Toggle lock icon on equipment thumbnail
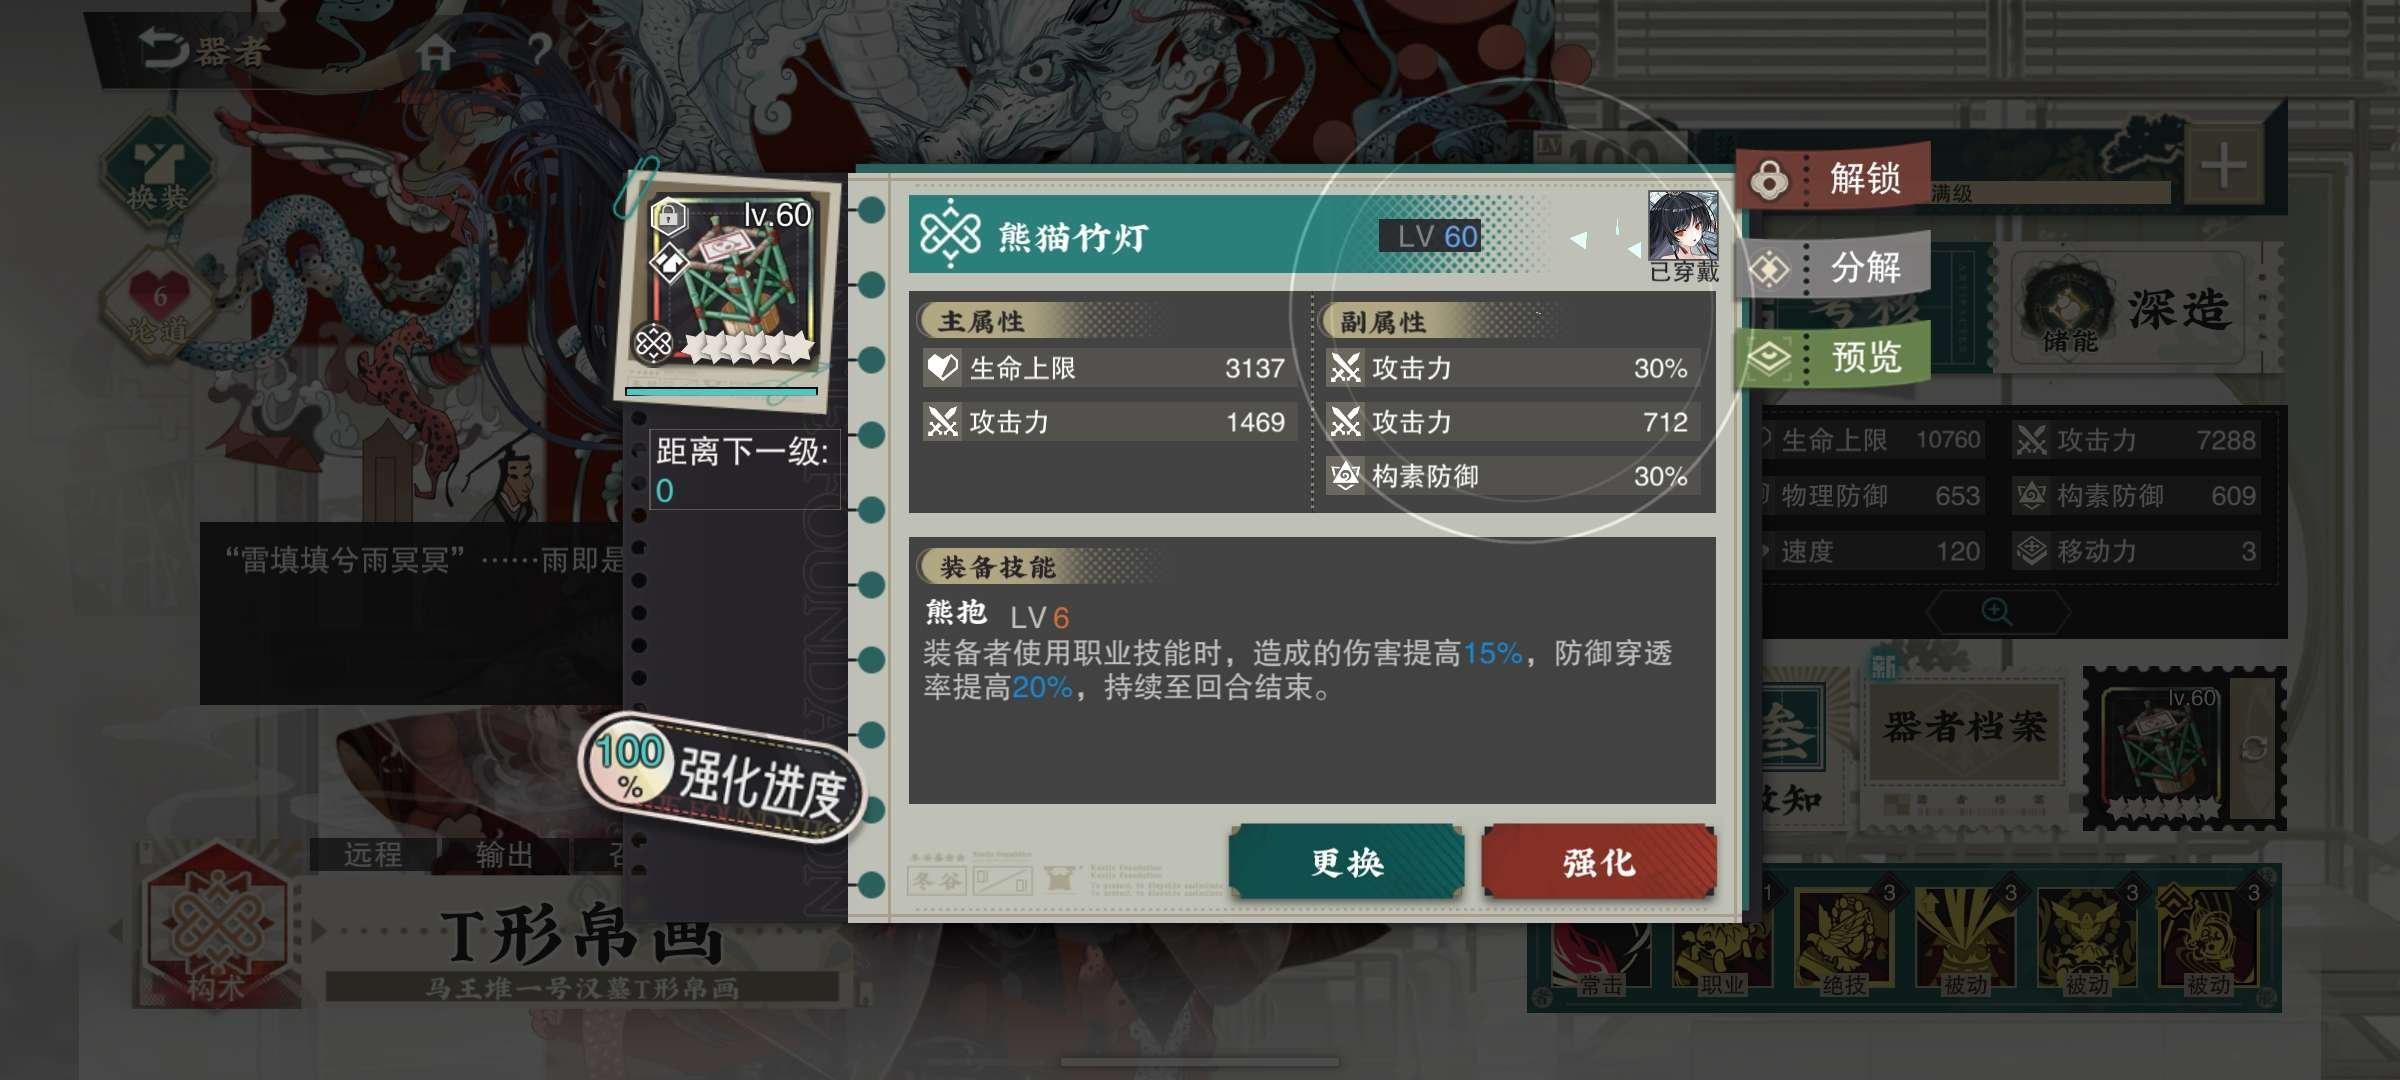The image size is (2400, 1080). 668,215
